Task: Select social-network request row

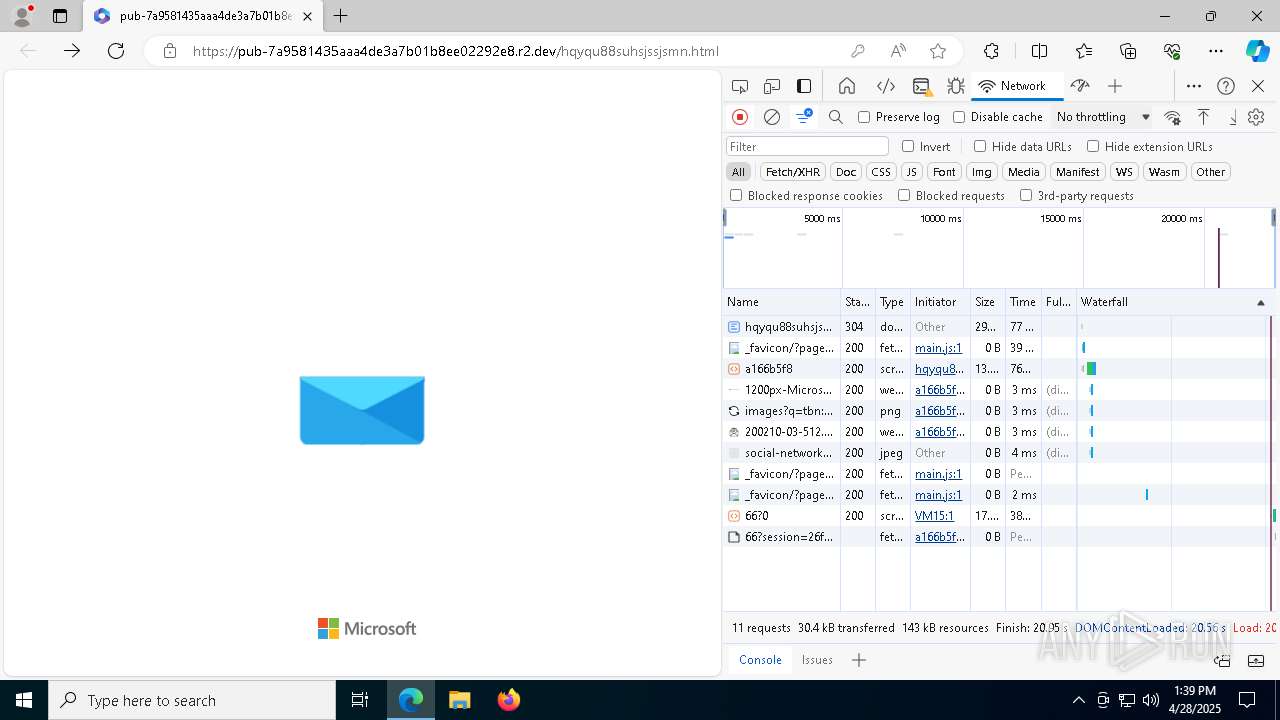Action: tap(997, 453)
